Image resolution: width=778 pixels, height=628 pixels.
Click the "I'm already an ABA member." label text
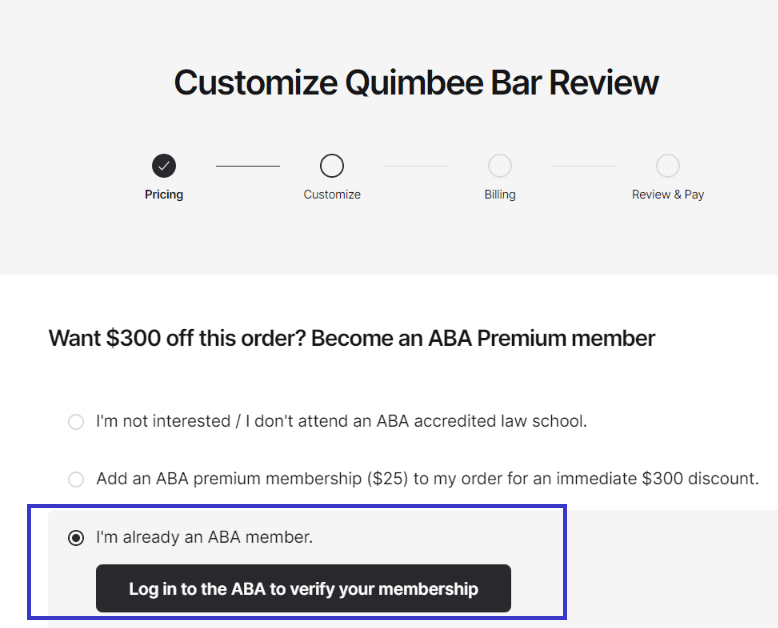tap(204, 537)
